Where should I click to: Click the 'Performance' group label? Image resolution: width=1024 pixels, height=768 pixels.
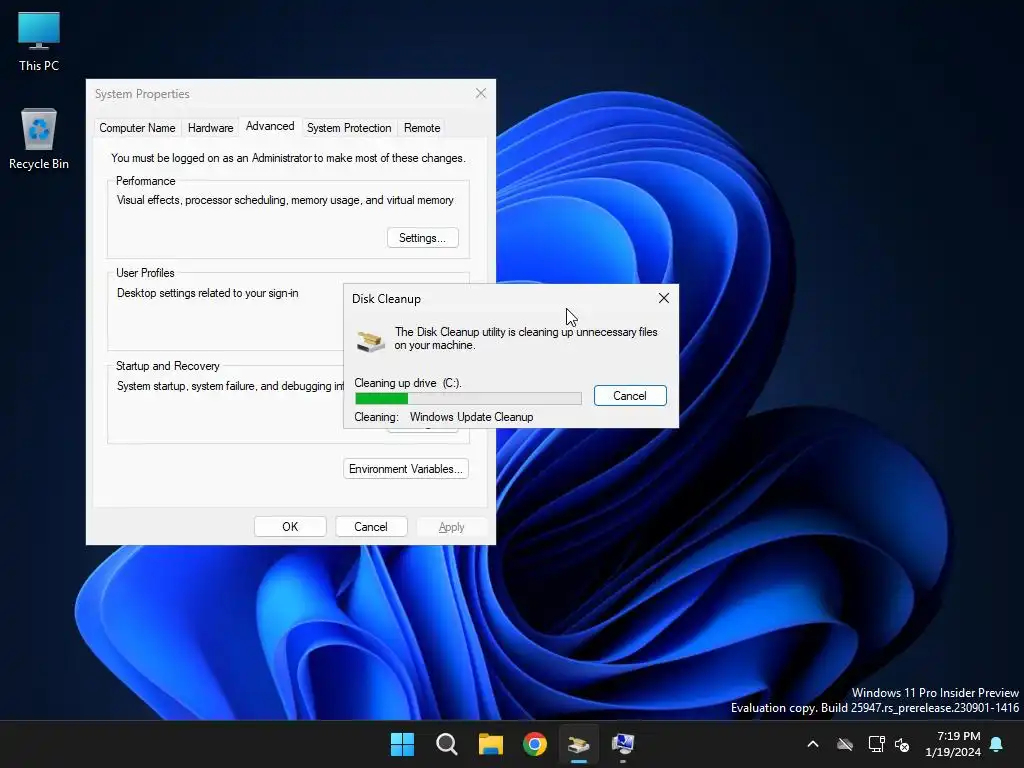tap(146, 181)
